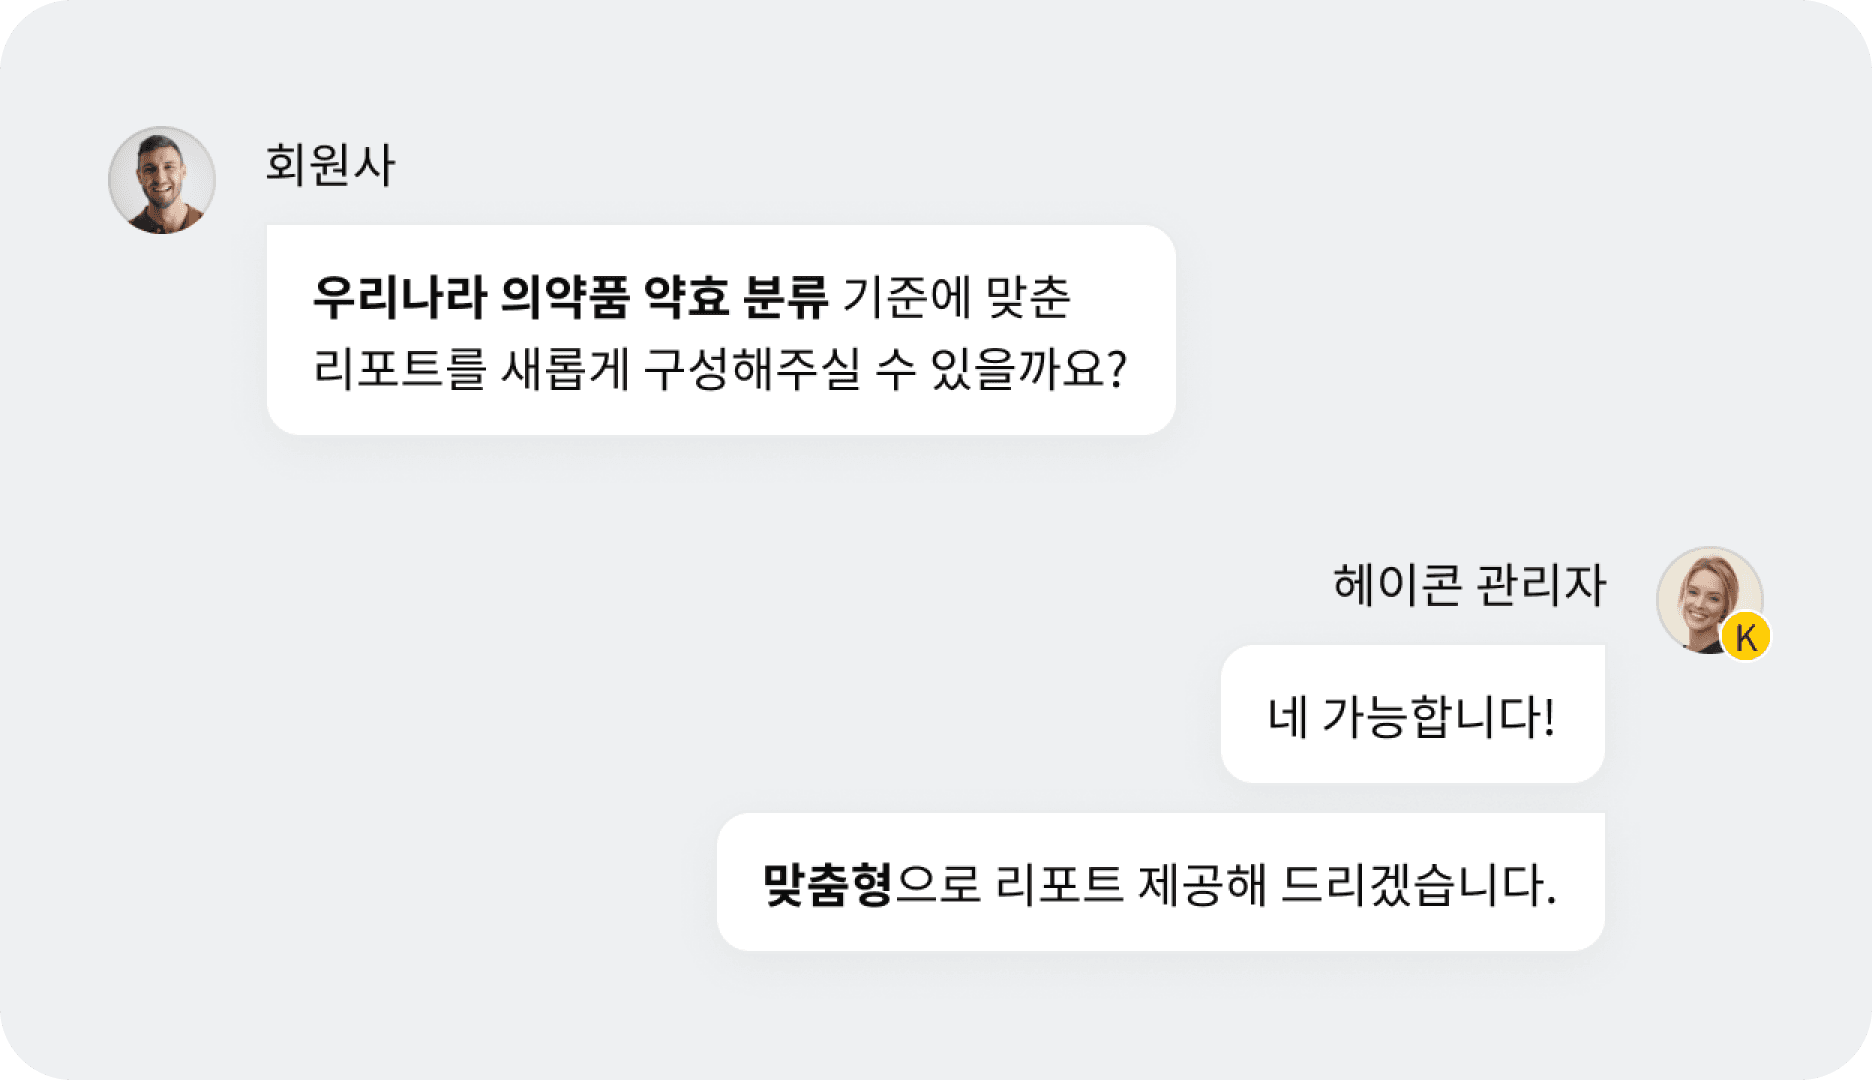Click the line 리포트를 새롭게 구성해주실 수 있을까요?
Viewport: 1872px width, 1080px height.
tap(720, 369)
